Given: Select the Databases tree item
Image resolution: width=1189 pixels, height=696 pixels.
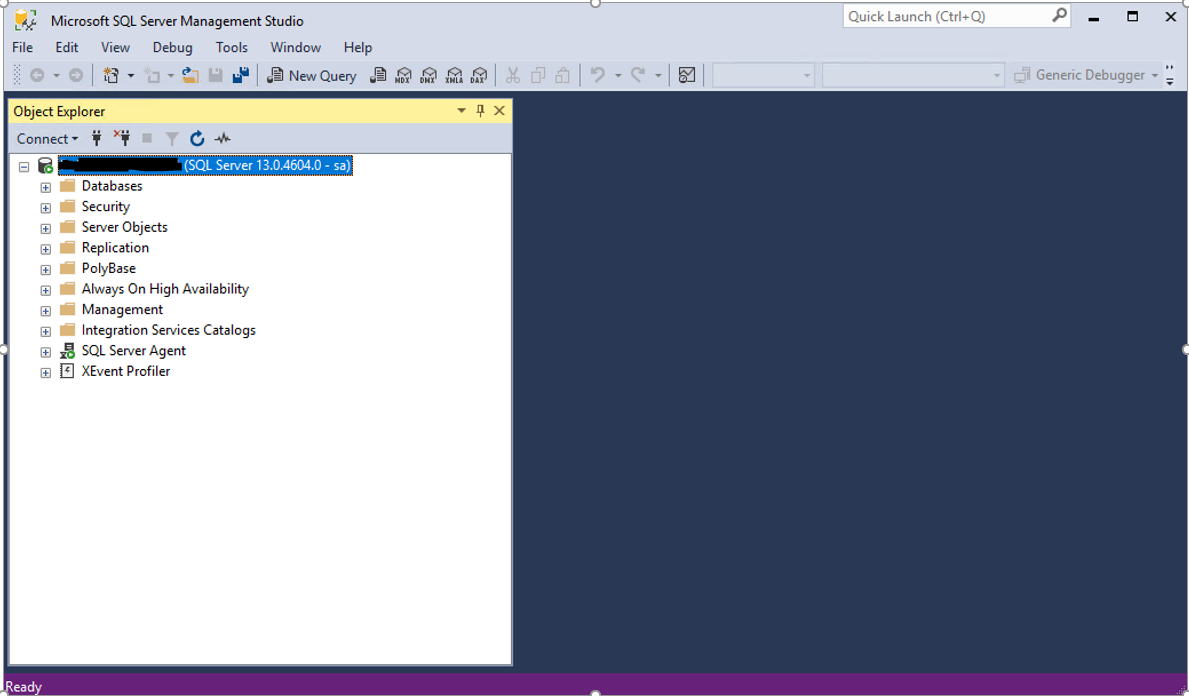Looking at the screenshot, I should (112, 186).
